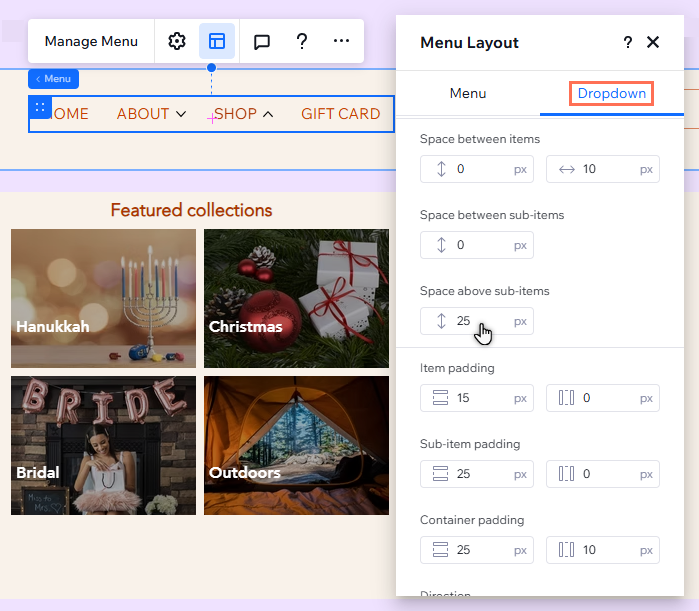
Task: Close the Menu Layout panel
Action: 653,42
